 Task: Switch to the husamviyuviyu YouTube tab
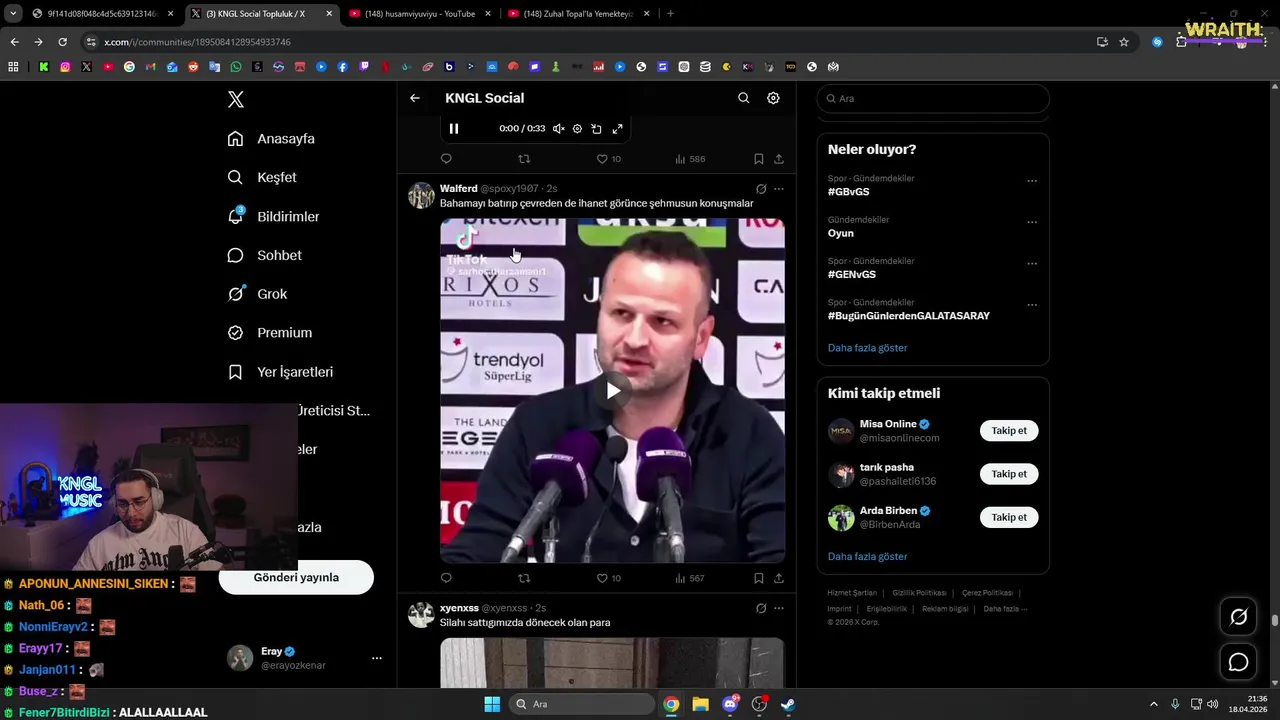[x=419, y=14]
